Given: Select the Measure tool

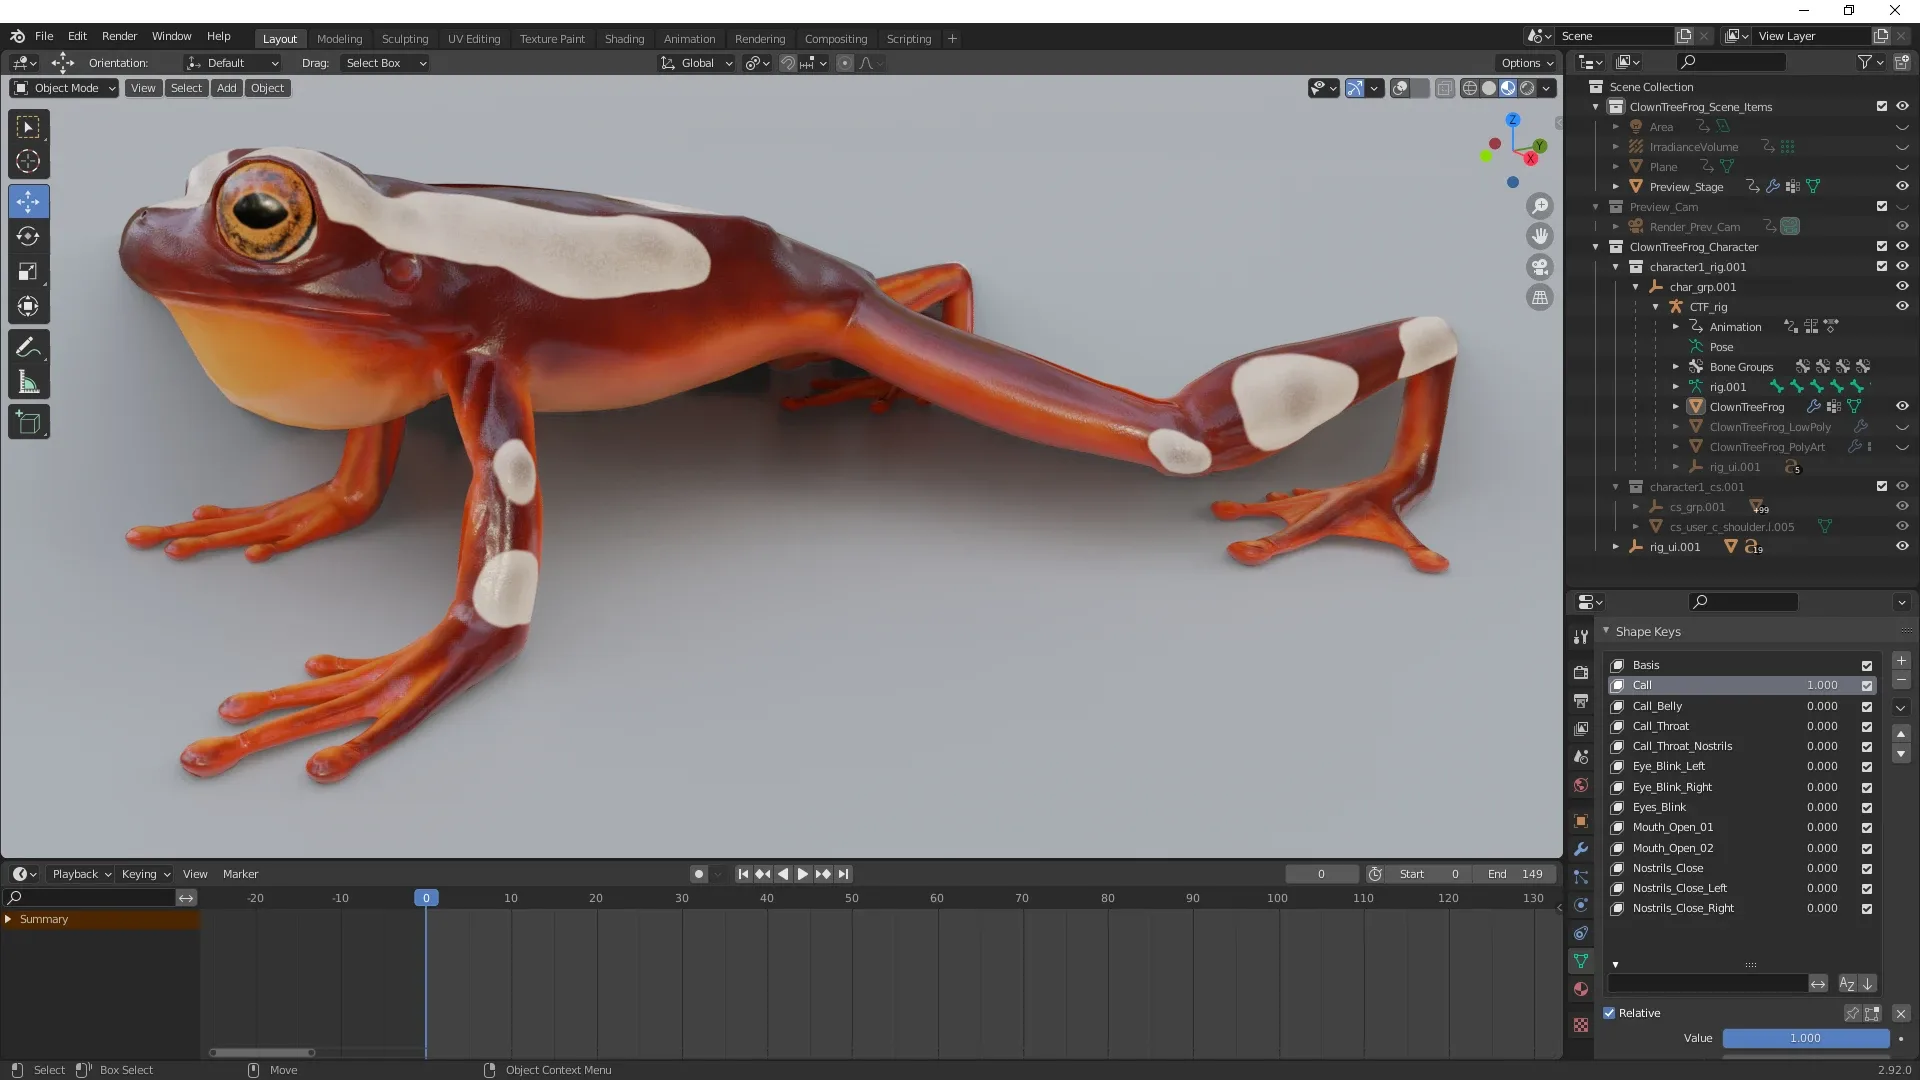Looking at the screenshot, I should tap(28, 383).
